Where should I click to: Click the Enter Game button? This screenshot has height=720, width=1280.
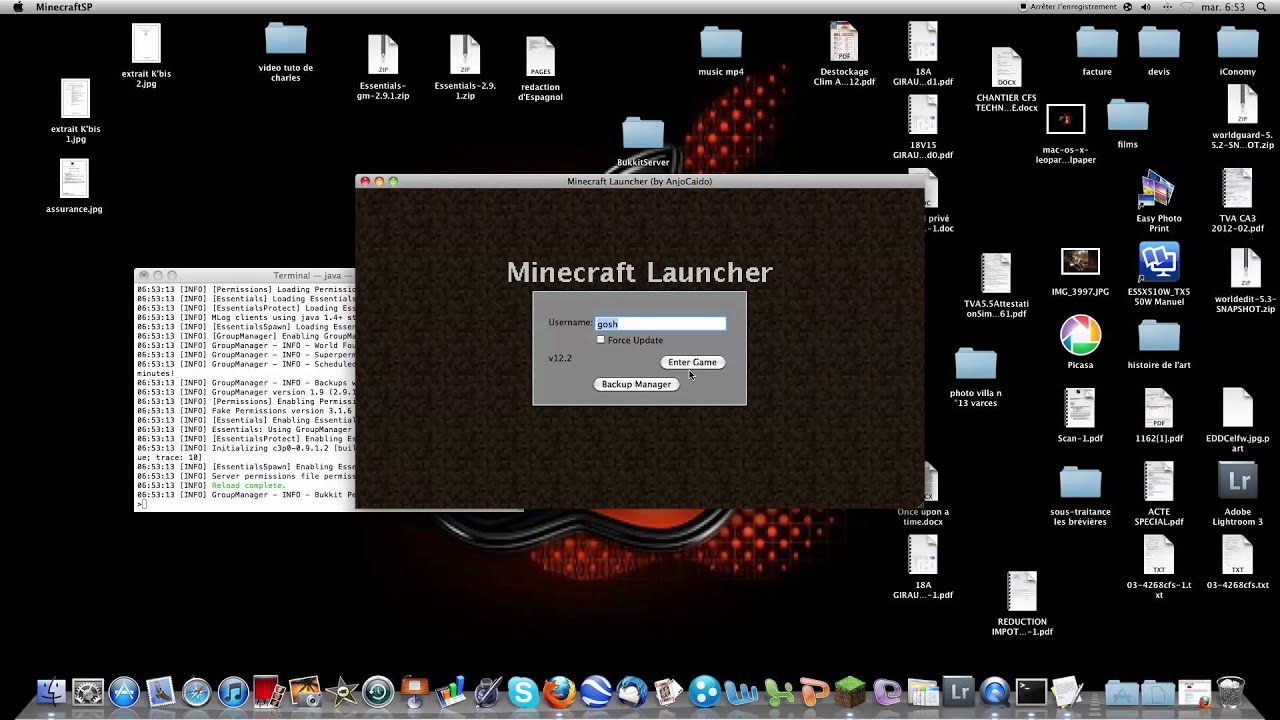pos(692,362)
